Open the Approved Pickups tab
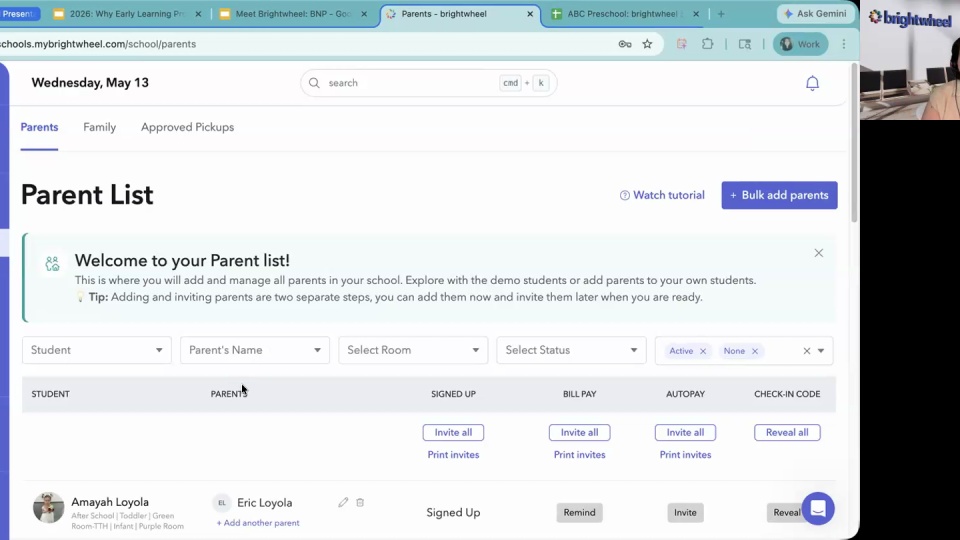The height and width of the screenshot is (540, 960). pyautogui.click(x=187, y=127)
